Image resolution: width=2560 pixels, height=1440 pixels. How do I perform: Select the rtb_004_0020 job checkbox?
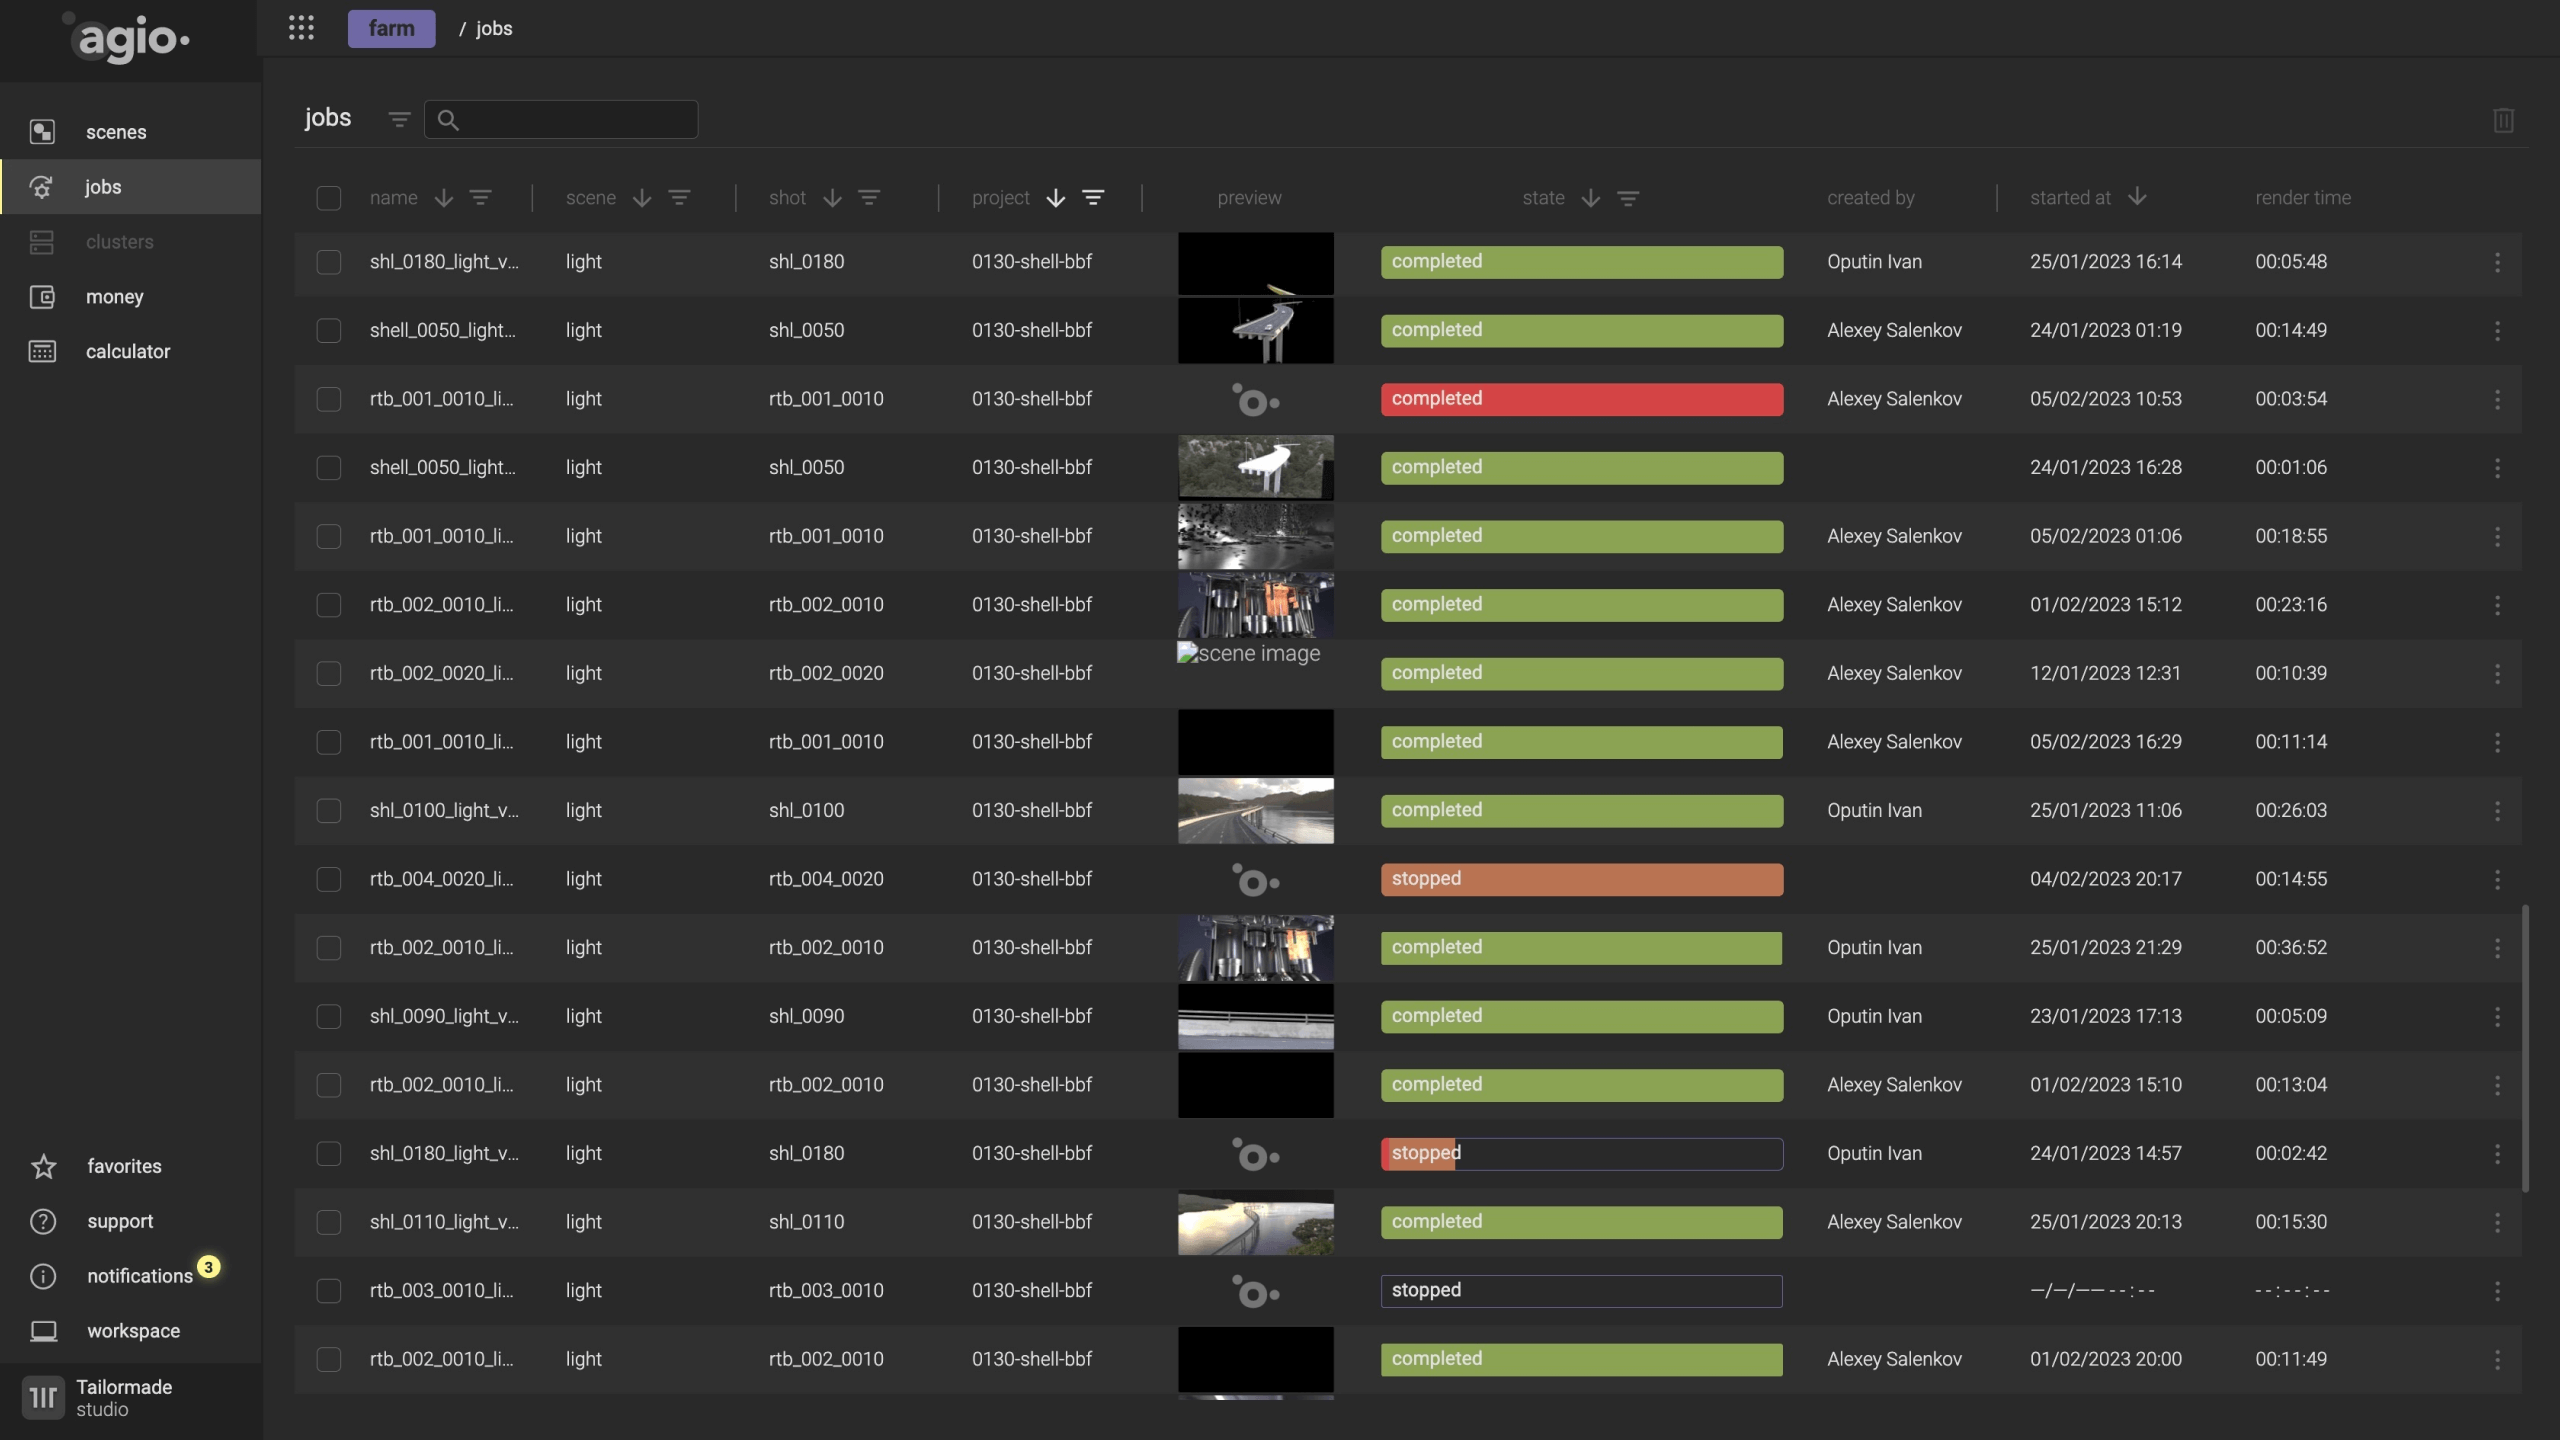tap(329, 880)
